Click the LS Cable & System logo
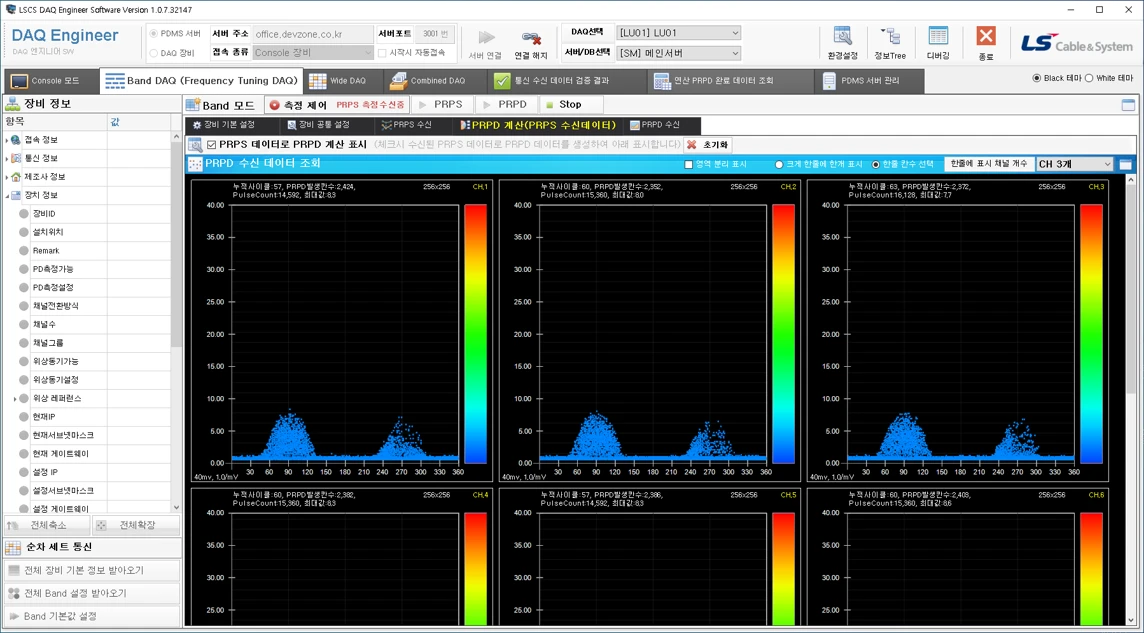 click(x=1076, y=44)
